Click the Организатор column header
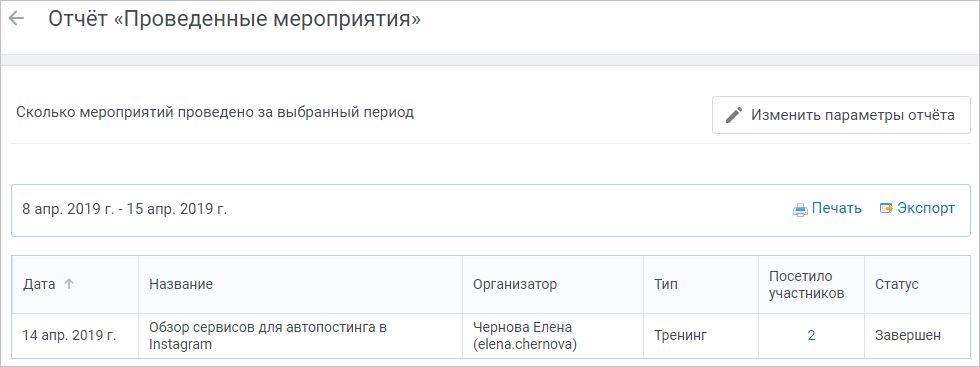 tap(515, 284)
